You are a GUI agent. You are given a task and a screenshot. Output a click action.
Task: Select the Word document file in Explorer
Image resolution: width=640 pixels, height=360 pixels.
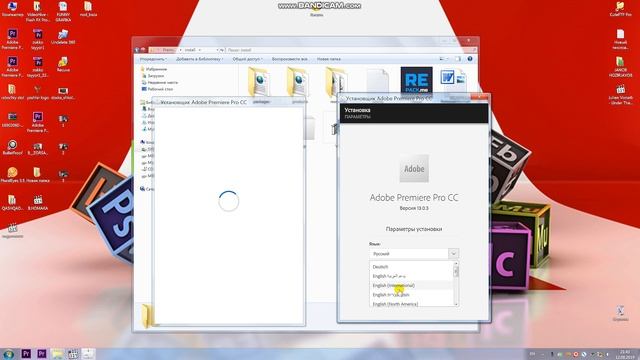tap(453, 81)
